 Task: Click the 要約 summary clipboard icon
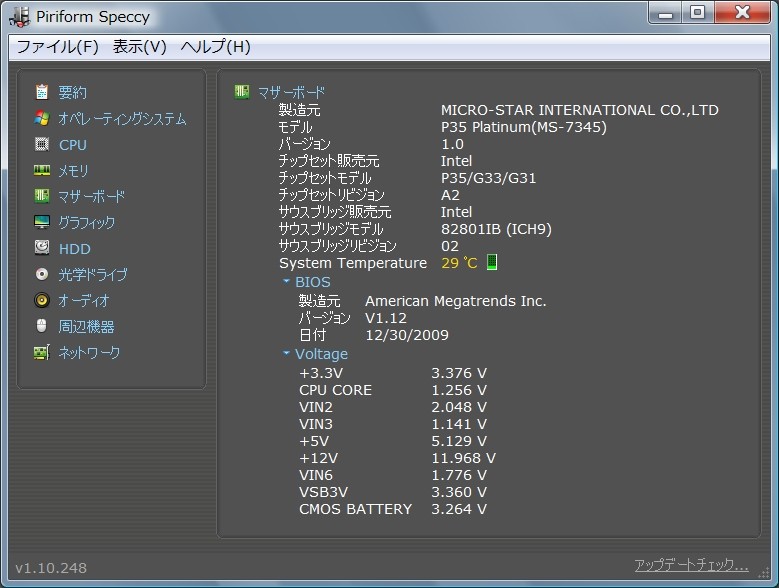tap(42, 92)
